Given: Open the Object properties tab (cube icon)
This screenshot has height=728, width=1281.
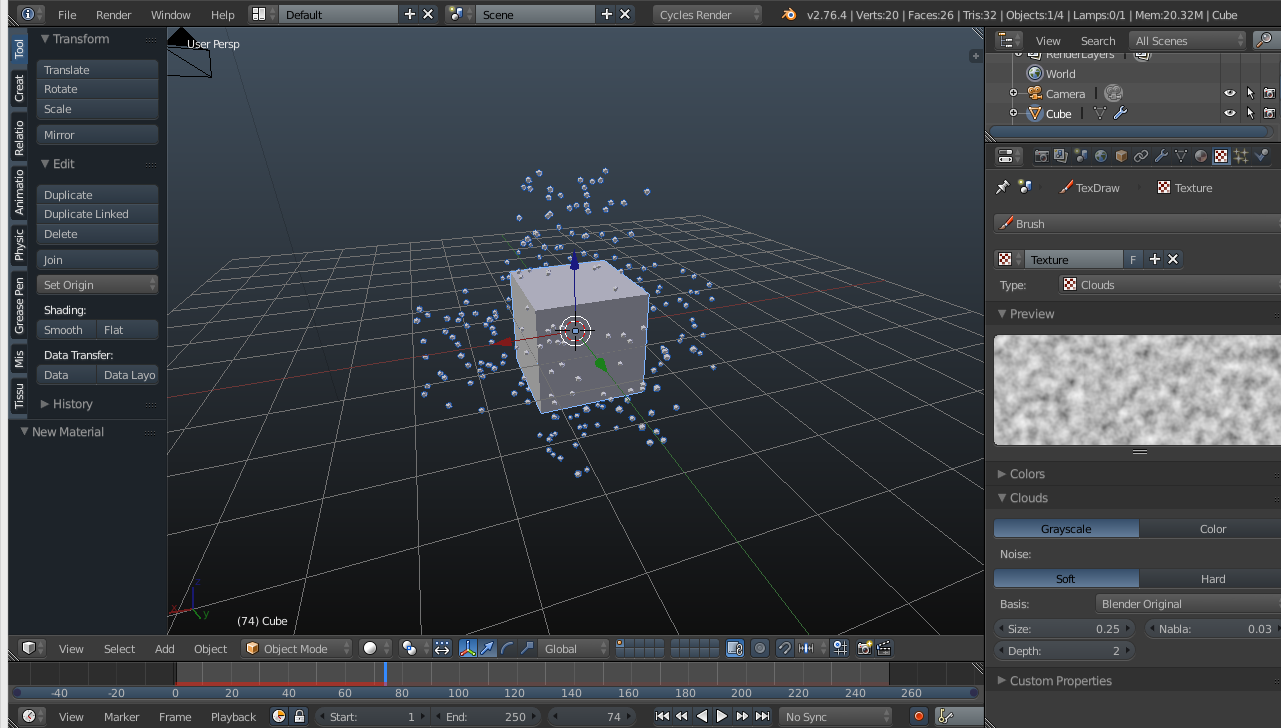Looking at the screenshot, I should pyautogui.click(x=1121, y=156).
